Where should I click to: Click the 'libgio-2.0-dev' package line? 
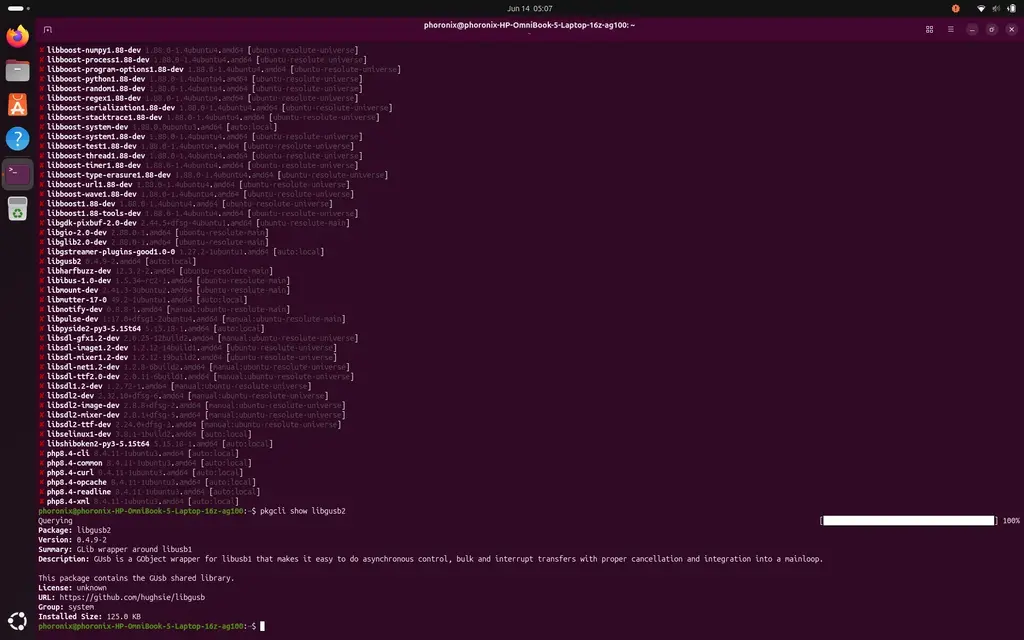pyautogui.click(x=153, y=232)
